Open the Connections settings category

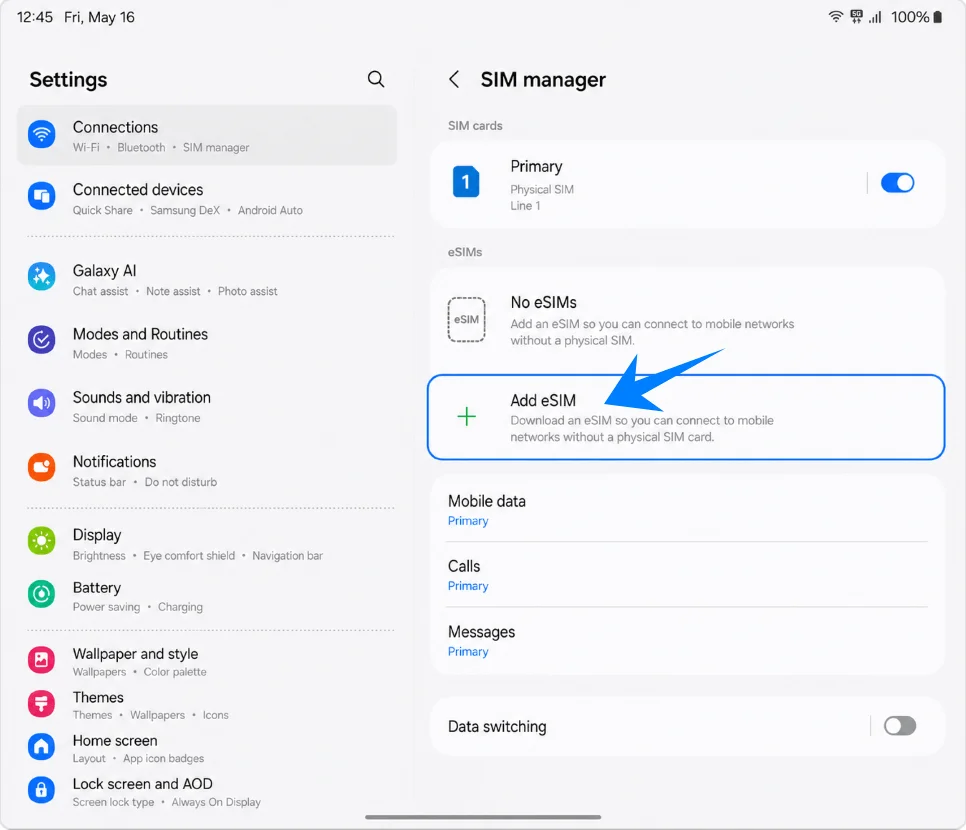(x=207, y=136)
